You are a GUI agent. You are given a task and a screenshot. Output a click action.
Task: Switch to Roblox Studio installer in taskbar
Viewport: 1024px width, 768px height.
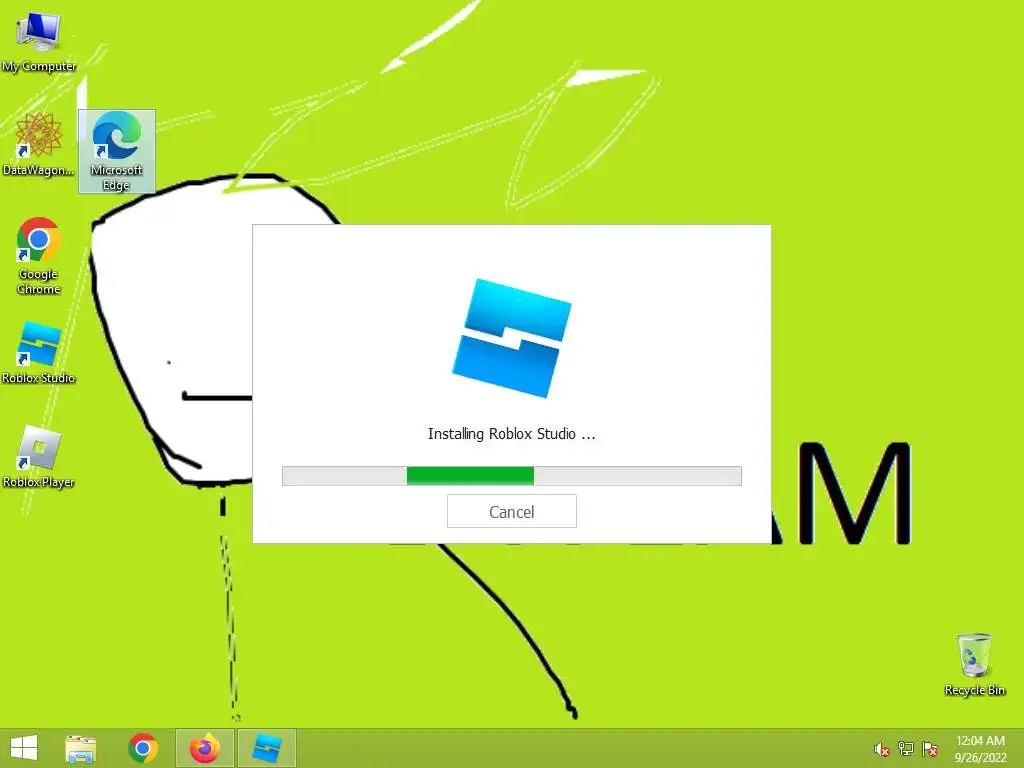(x=266, y=748)
